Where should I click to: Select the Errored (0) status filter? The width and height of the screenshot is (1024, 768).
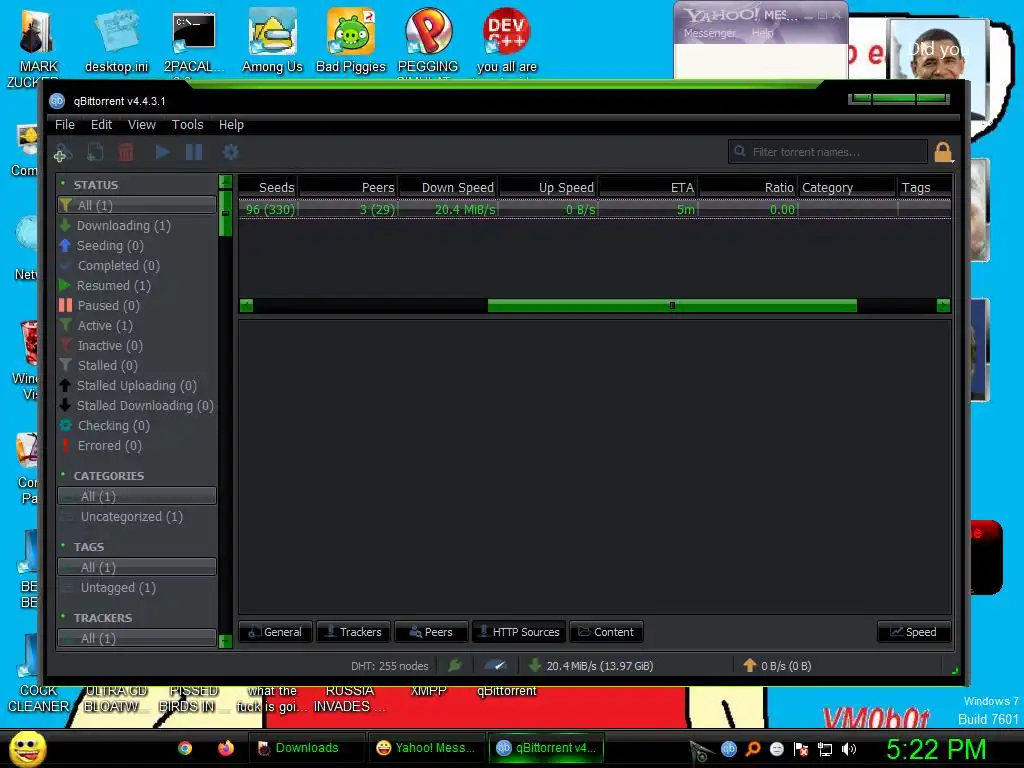136,445
